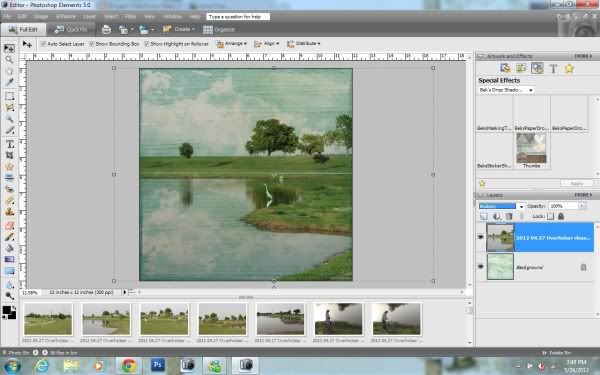Open the Filter menu
Viewport: 600px width, 375px height.
click(x=130, y=16)
